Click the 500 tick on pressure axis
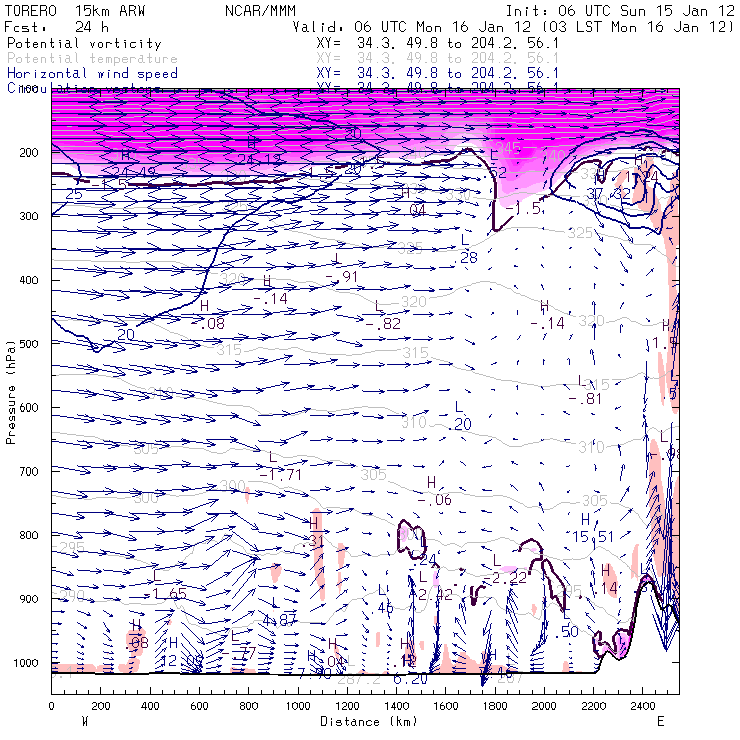The height and width of the screenshot is (740, 740). pyautogui.click(x=29, y=344)
